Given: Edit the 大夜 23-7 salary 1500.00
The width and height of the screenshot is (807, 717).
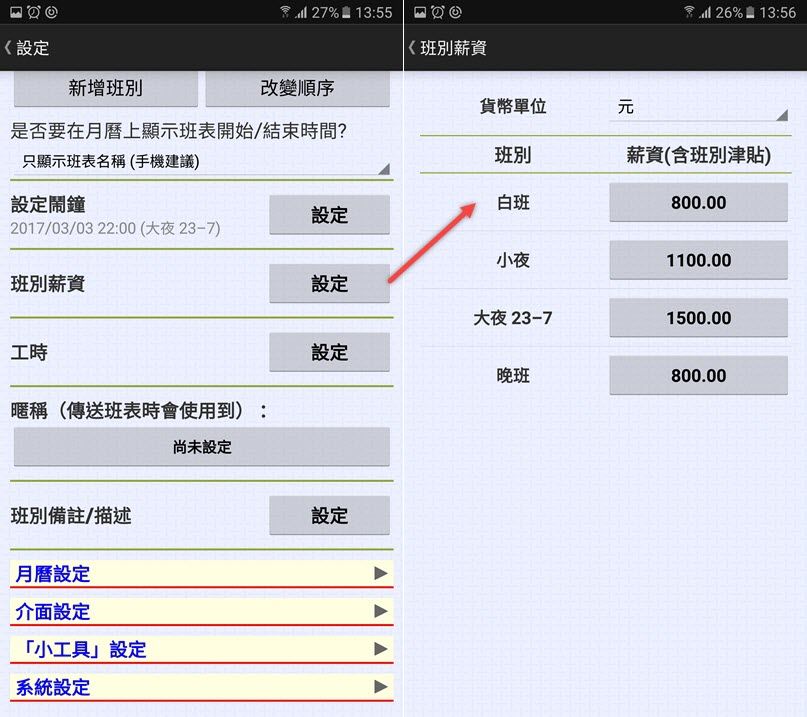Looking at the screenshot, I should [698, 318].
